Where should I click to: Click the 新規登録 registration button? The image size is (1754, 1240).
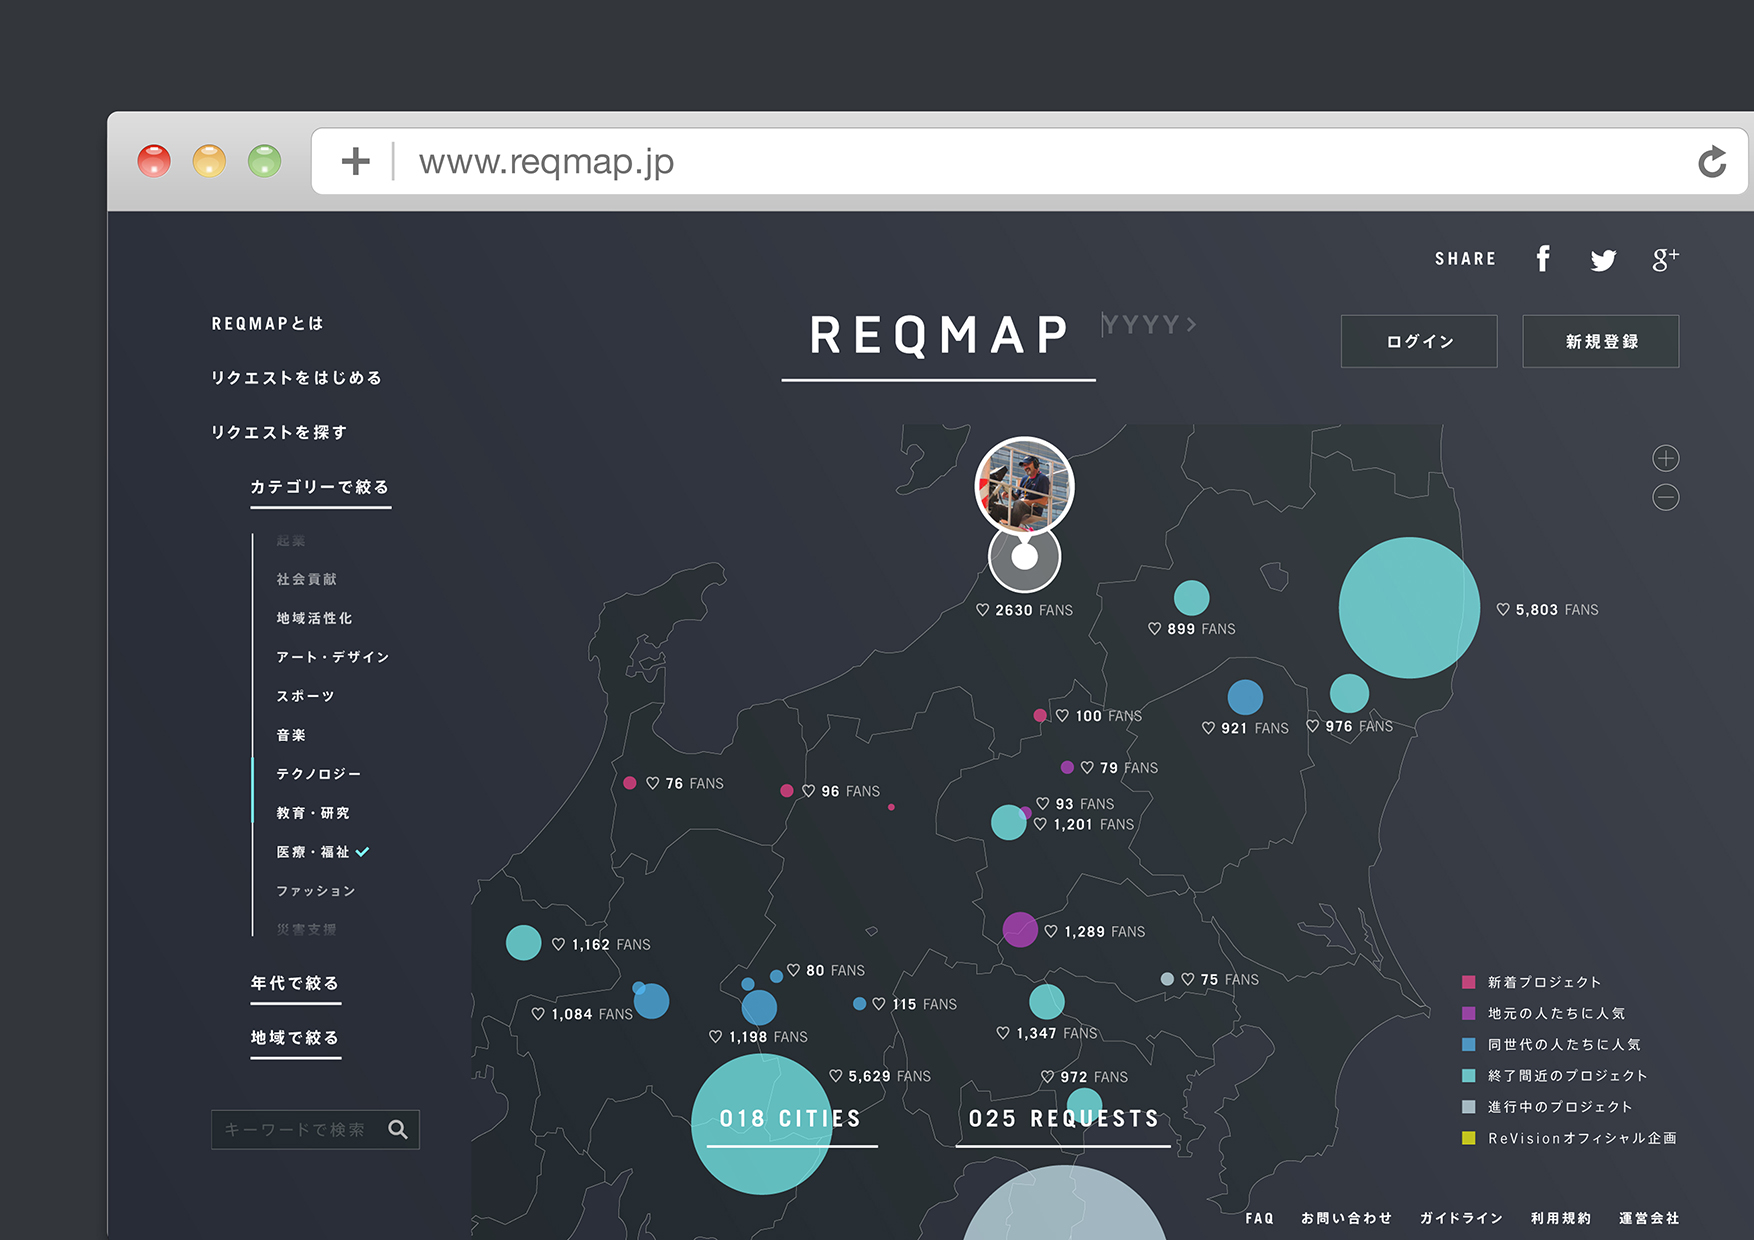click(x=1600, y=341)
